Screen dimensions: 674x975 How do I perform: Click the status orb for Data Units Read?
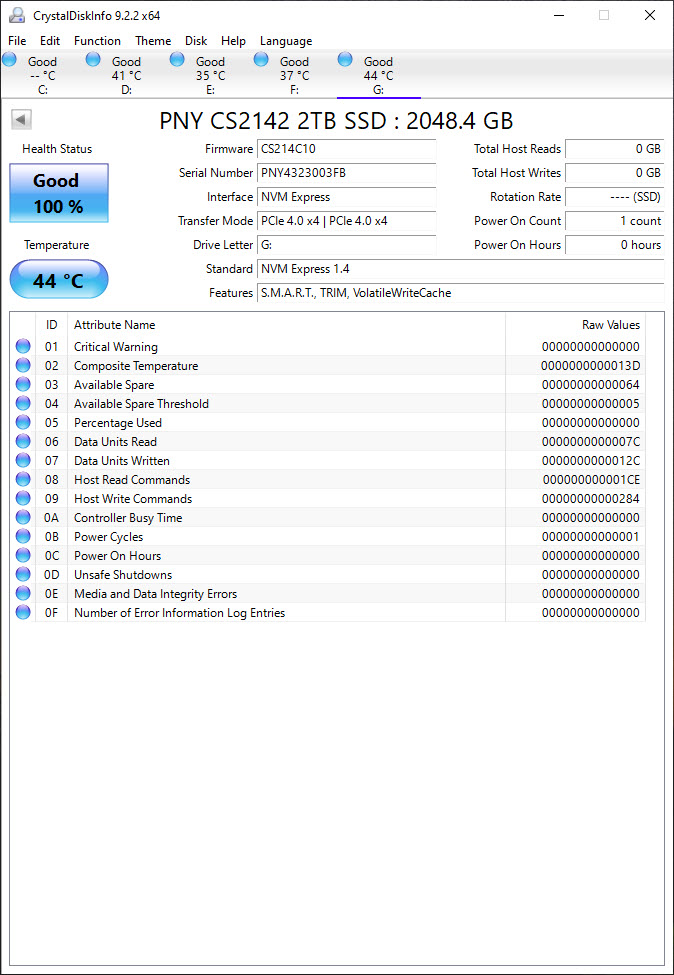click(23, 441)
